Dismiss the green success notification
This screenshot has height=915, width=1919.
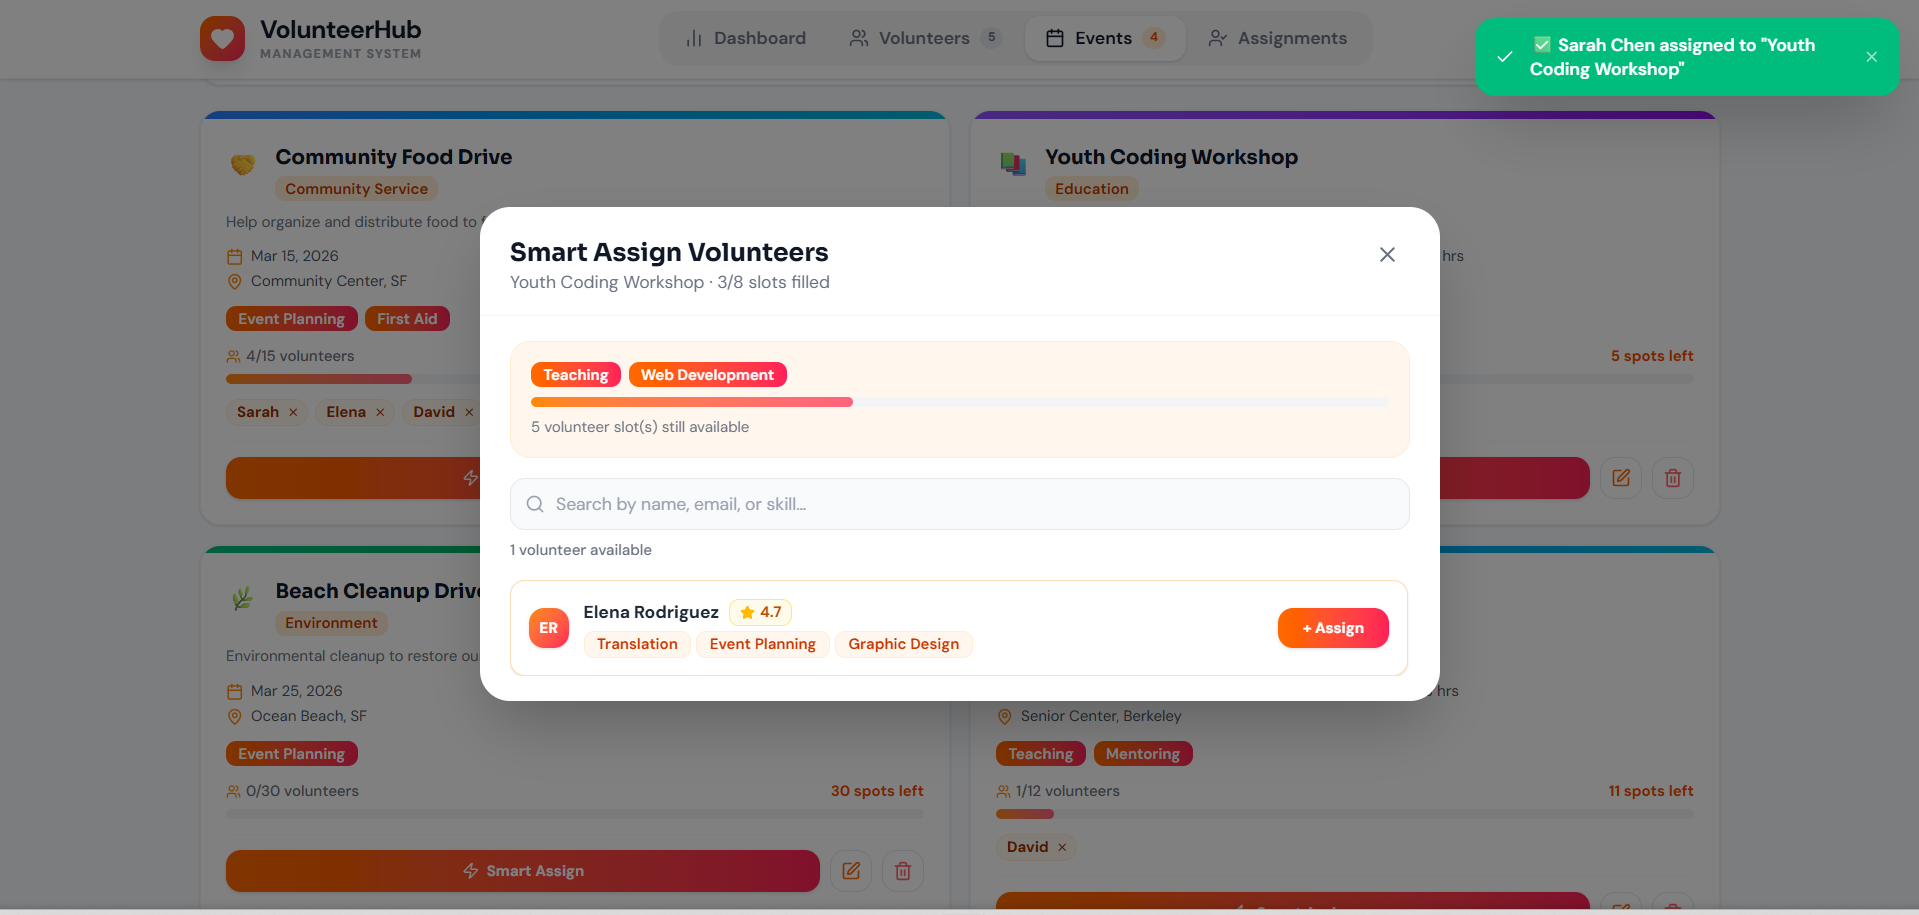1871,57
